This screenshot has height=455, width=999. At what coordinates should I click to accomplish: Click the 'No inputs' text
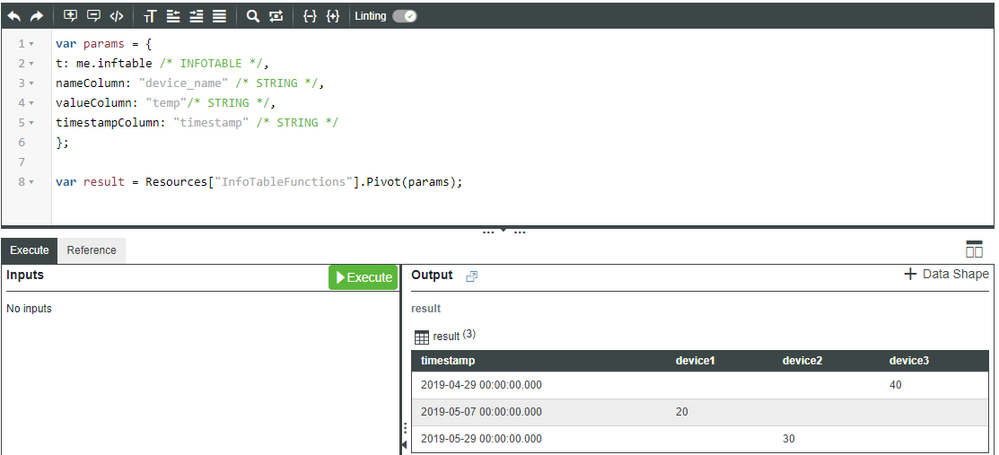(x=29, y=308)
